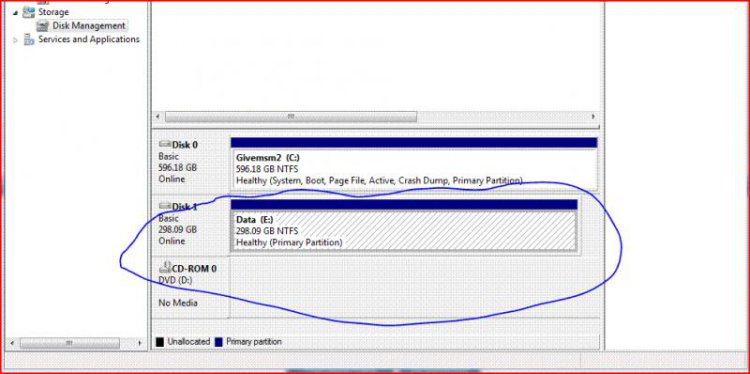
Task: Select the Givemsm2 (C:) partition
Action: click(414, 169)
